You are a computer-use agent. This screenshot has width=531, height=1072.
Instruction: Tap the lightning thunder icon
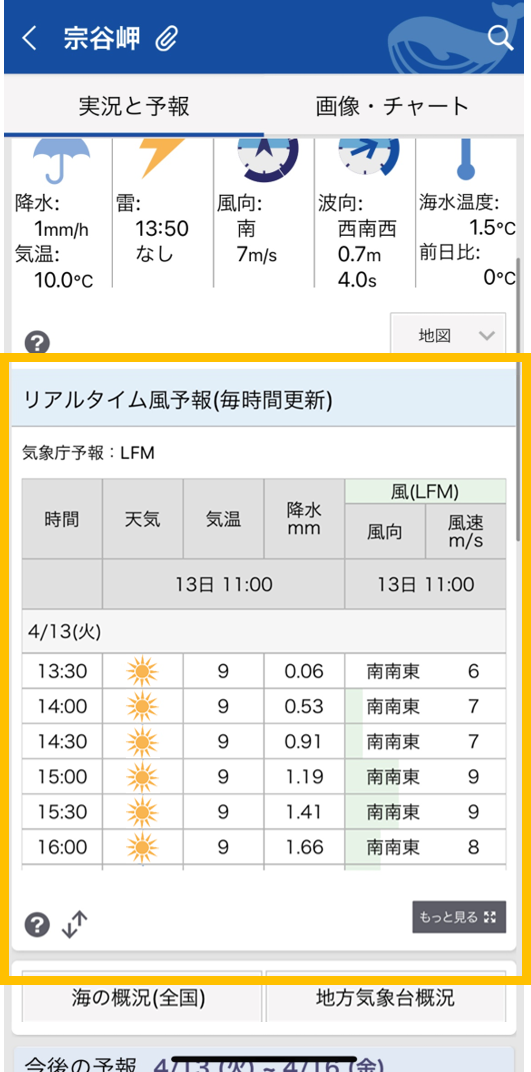point(161,157)
